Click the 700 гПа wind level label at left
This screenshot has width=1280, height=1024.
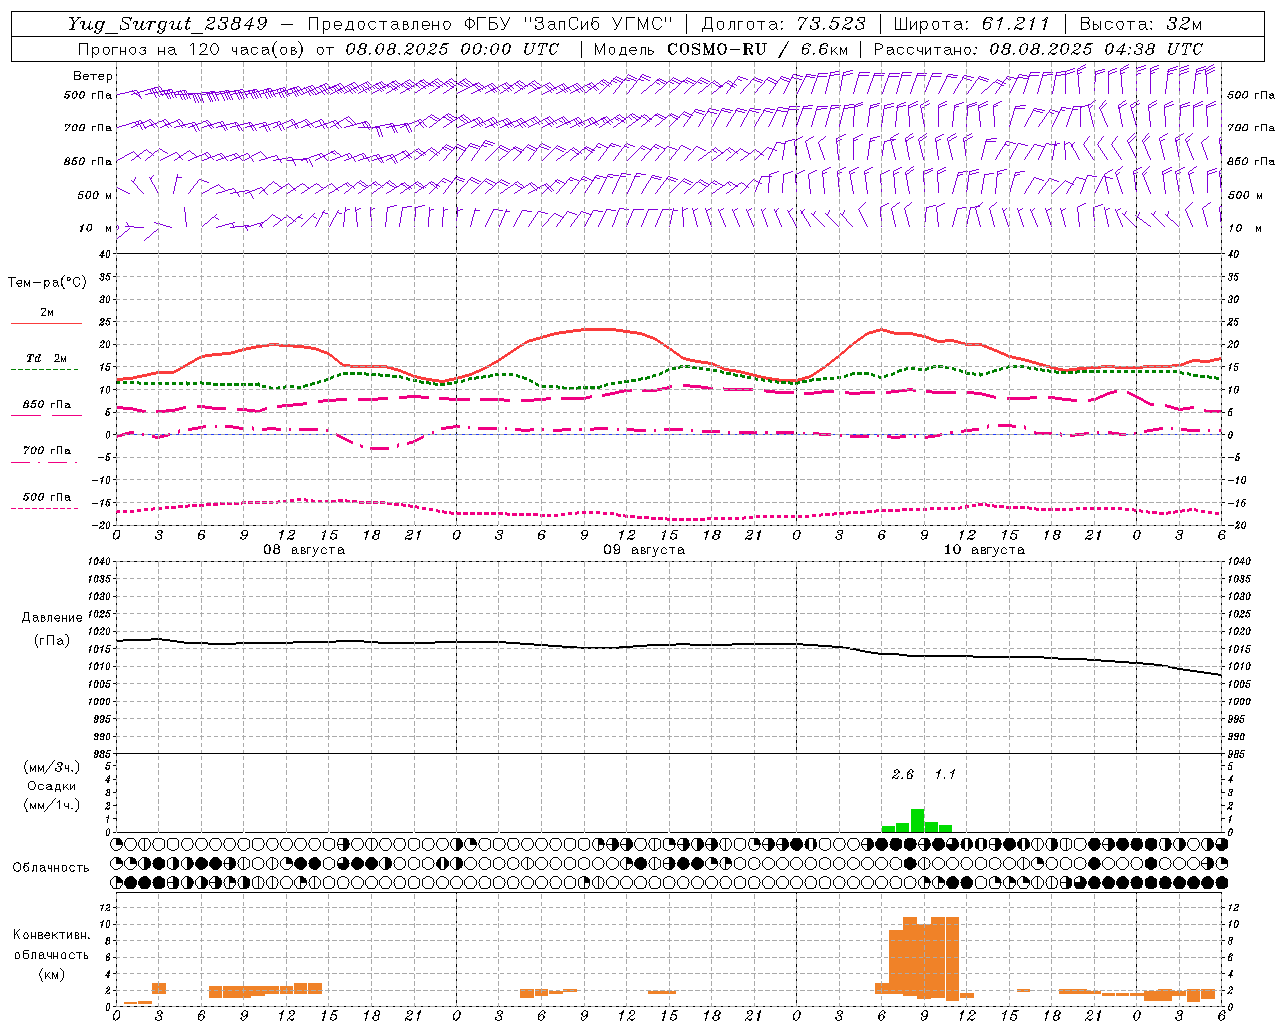[x=88, y=128]
